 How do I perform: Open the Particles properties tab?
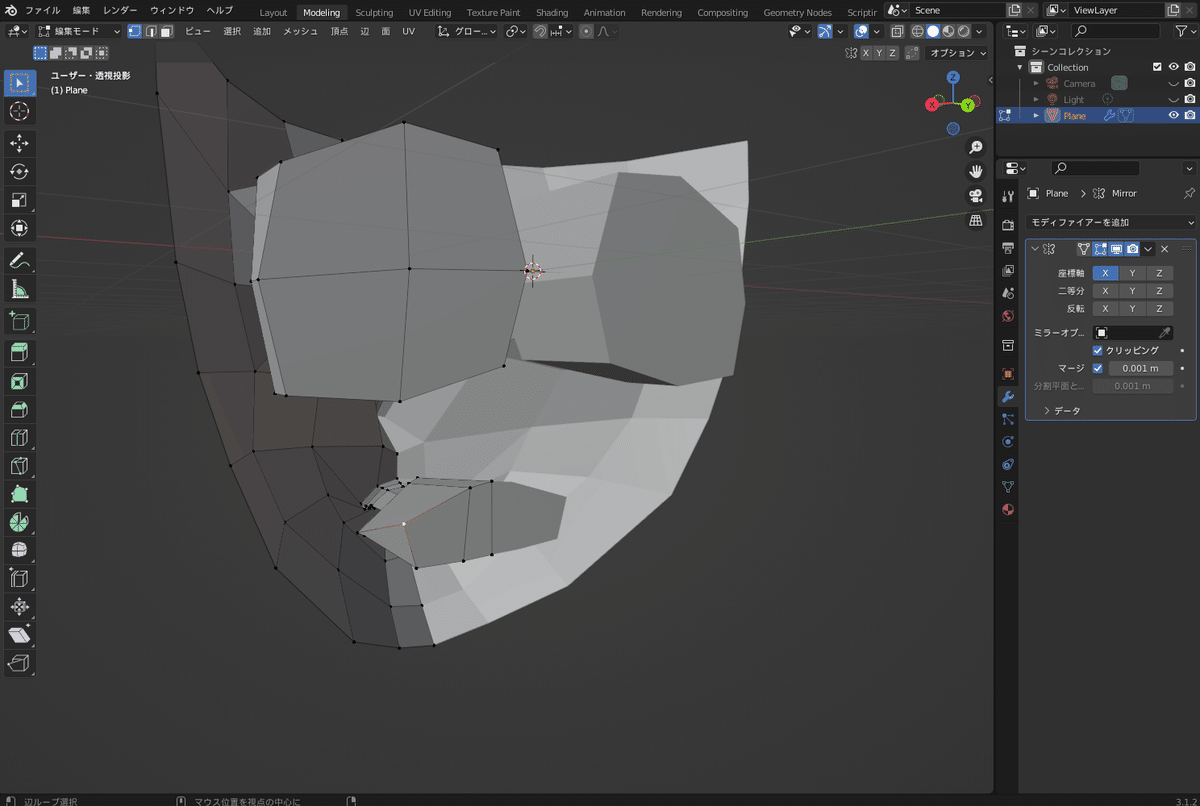(1008, 420)
